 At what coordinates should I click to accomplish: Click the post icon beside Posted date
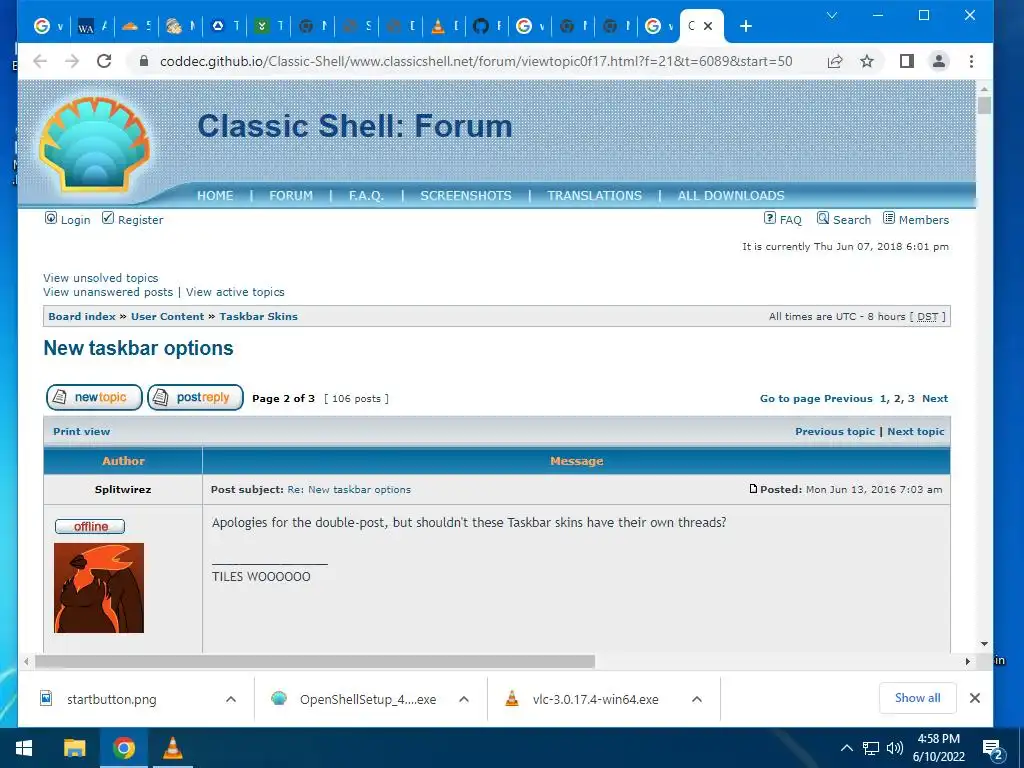pos(753,488)
